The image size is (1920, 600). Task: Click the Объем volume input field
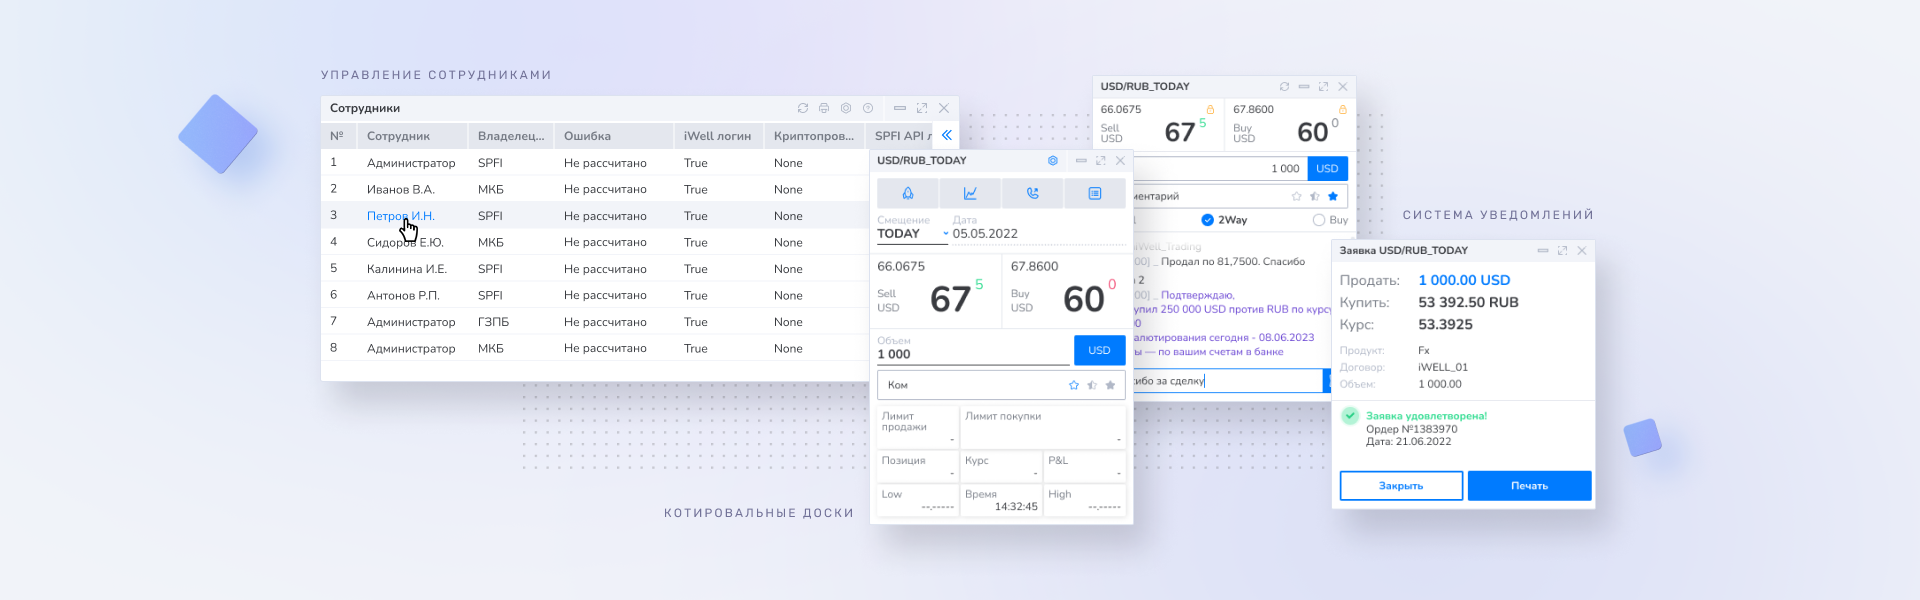(x=970, y=354)
